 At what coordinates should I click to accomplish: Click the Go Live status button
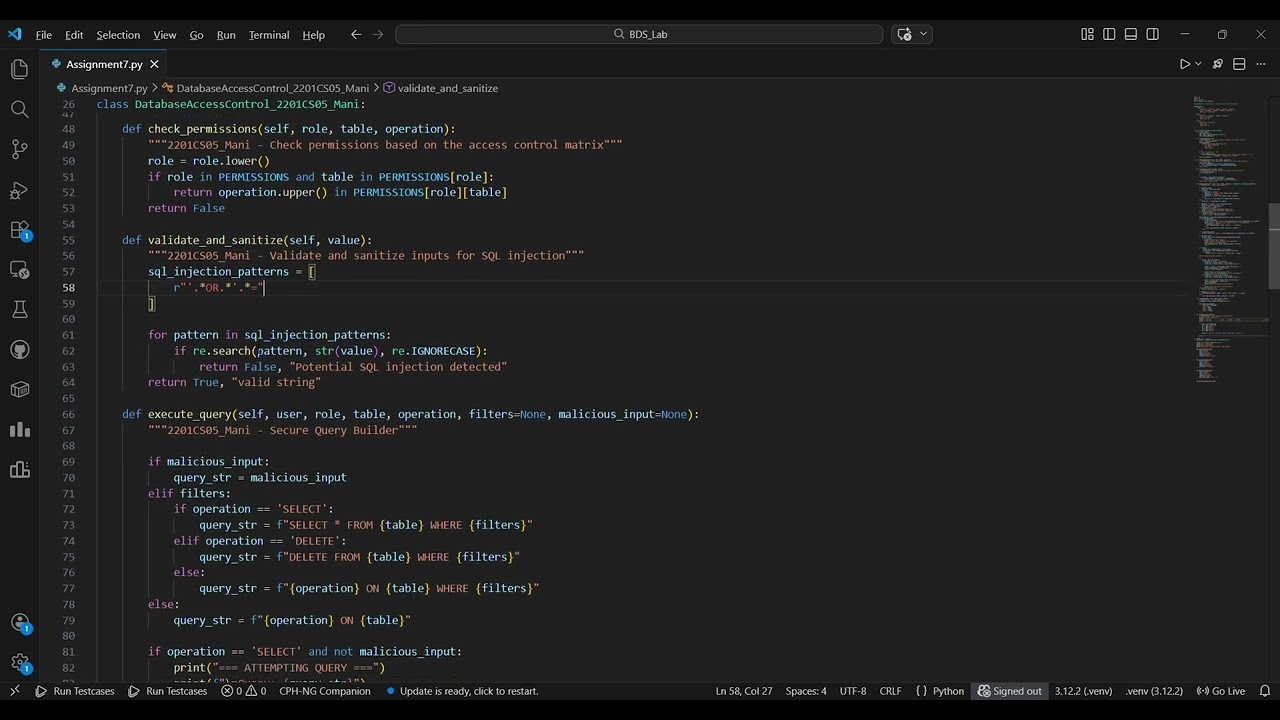click(x=1221, y=691)
